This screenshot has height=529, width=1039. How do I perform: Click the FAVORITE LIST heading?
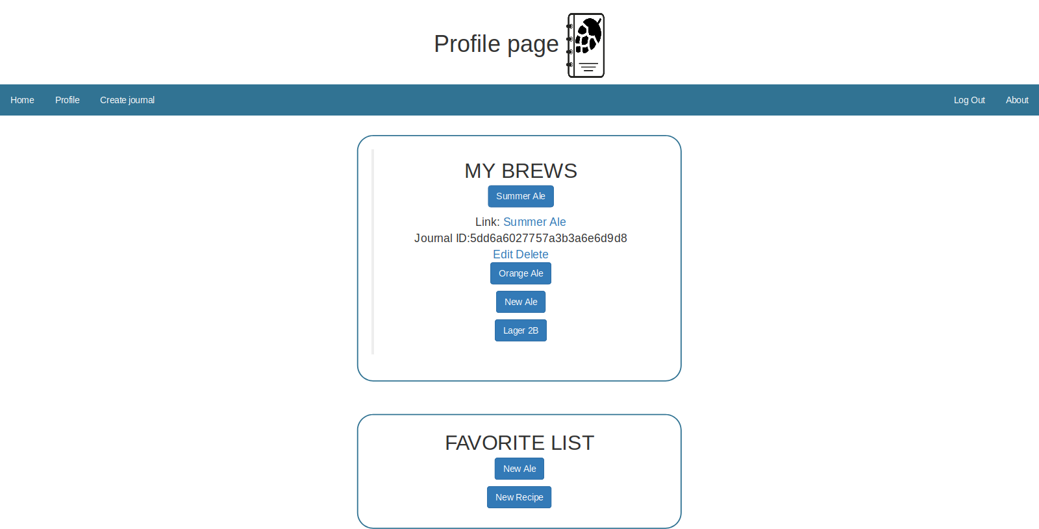pos(519,443)
